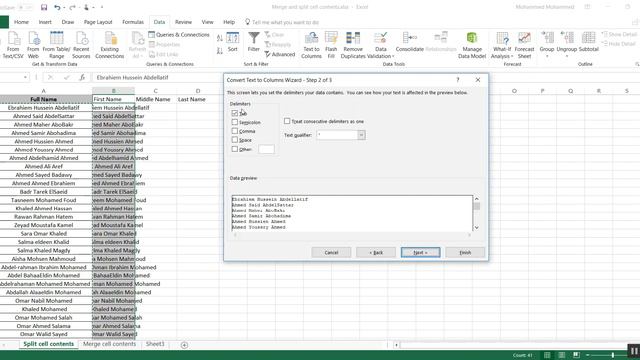Screen dimensions: 640x360
Task: Open Data Validation tool
Action: pos(381,45)
